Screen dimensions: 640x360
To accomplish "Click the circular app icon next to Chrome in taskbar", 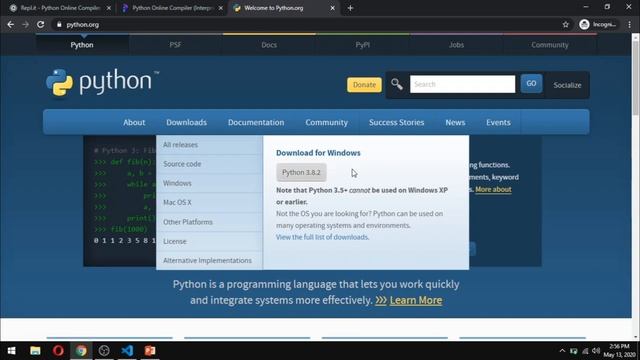I will [x=104, y=351].
